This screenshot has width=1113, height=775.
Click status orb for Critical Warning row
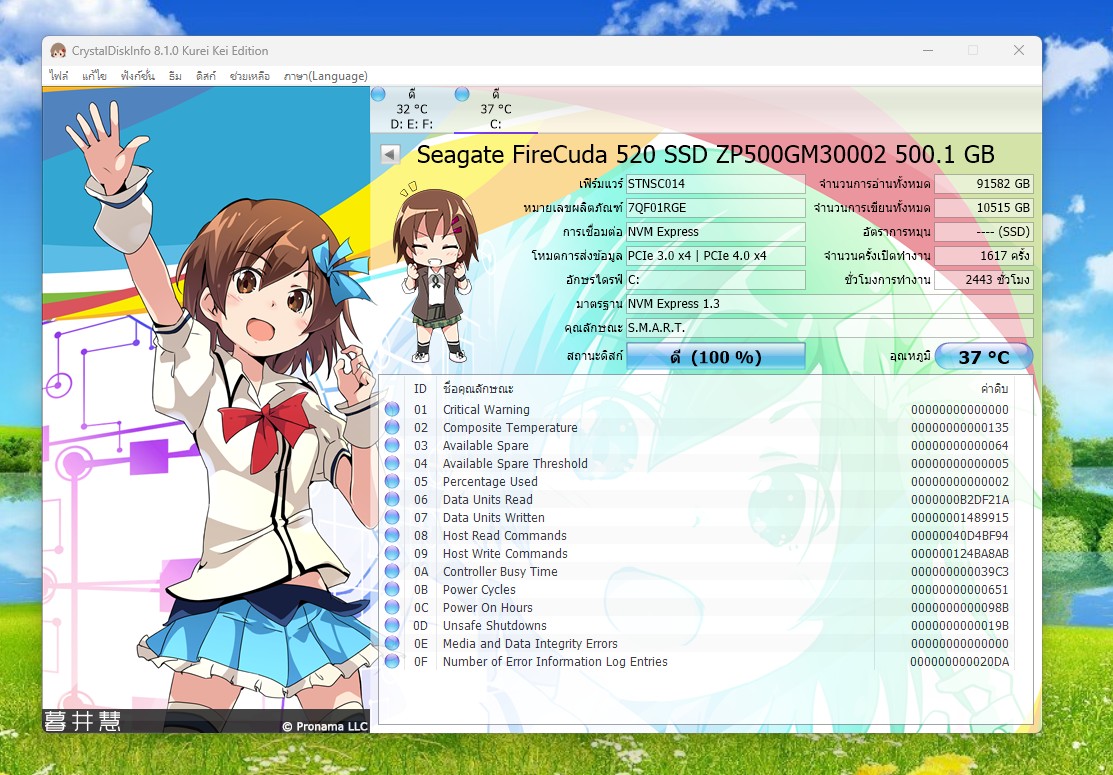392,410
